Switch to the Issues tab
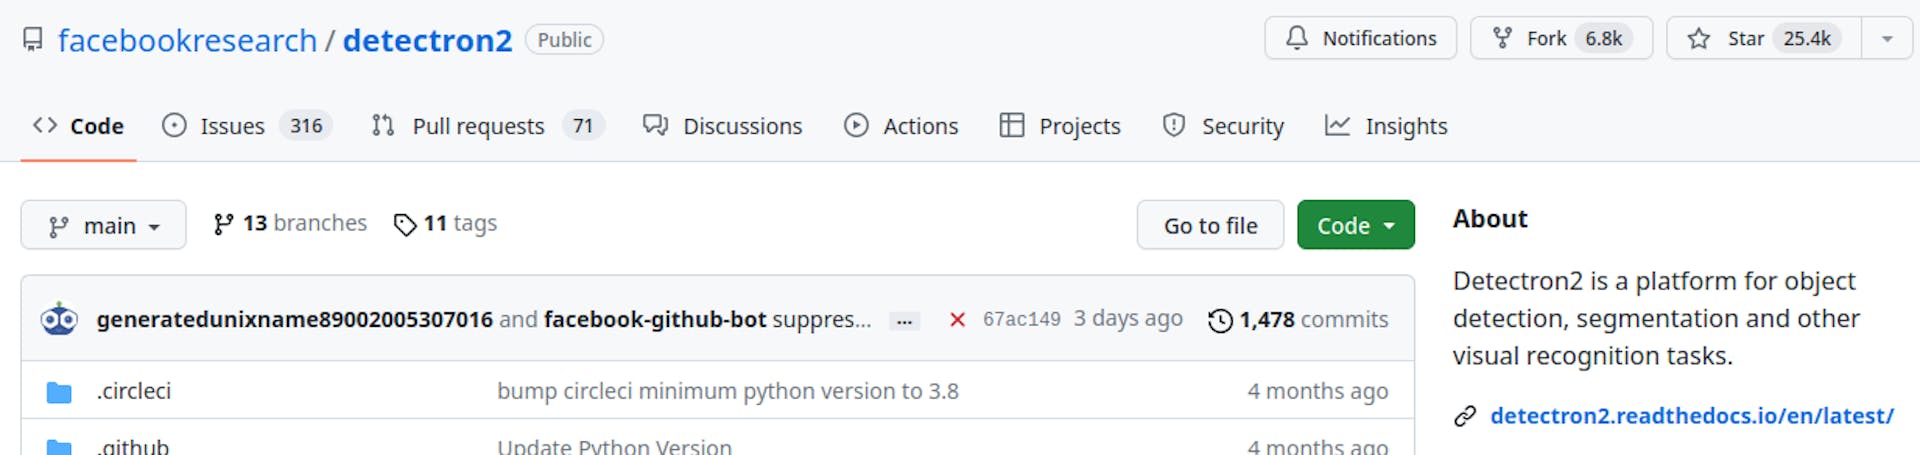Screen dimensions: 1920x455 coord(232,126)
